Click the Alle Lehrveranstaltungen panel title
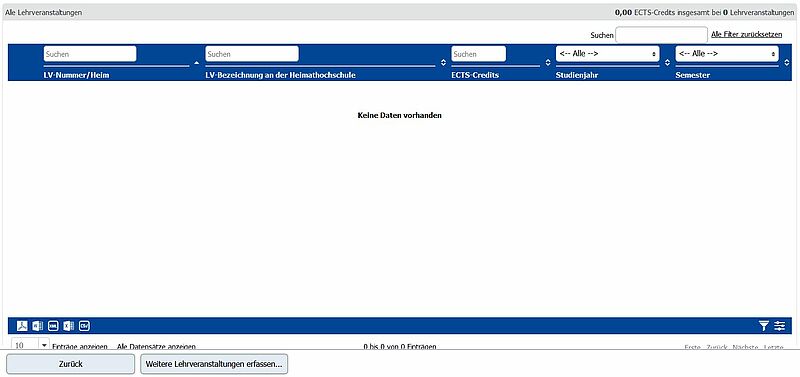The image size is (800, 377). point(43,12)
